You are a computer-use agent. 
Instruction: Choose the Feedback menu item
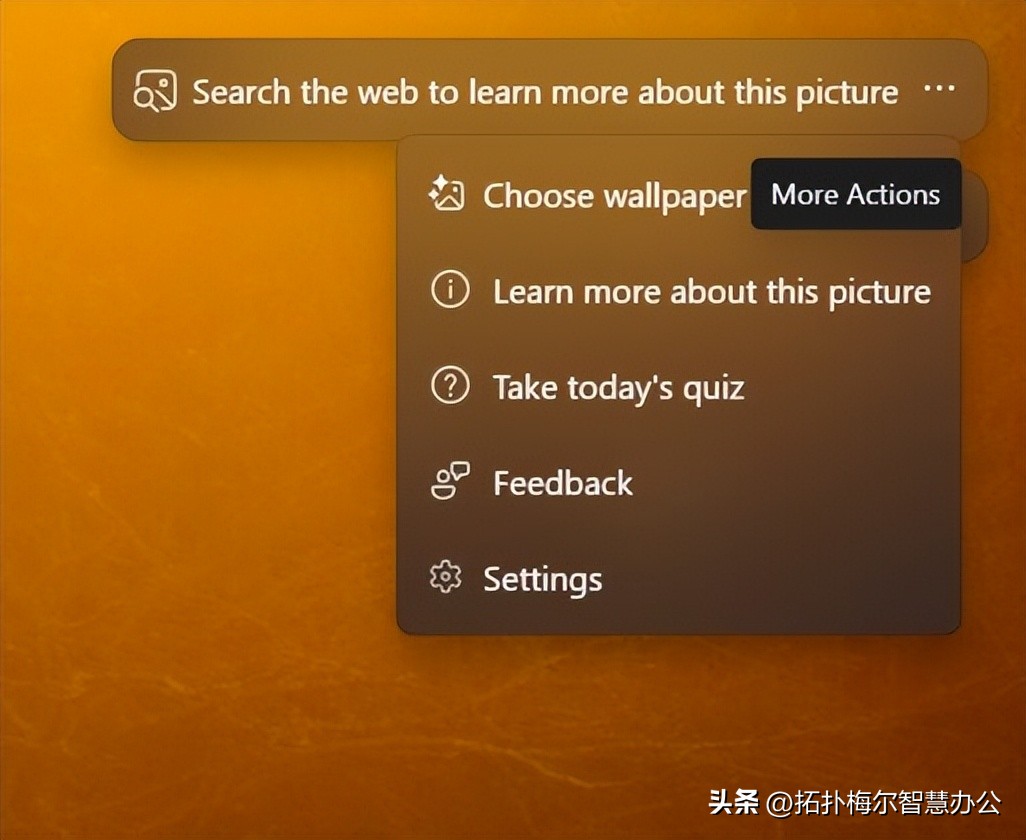click(x=562, y=484)
